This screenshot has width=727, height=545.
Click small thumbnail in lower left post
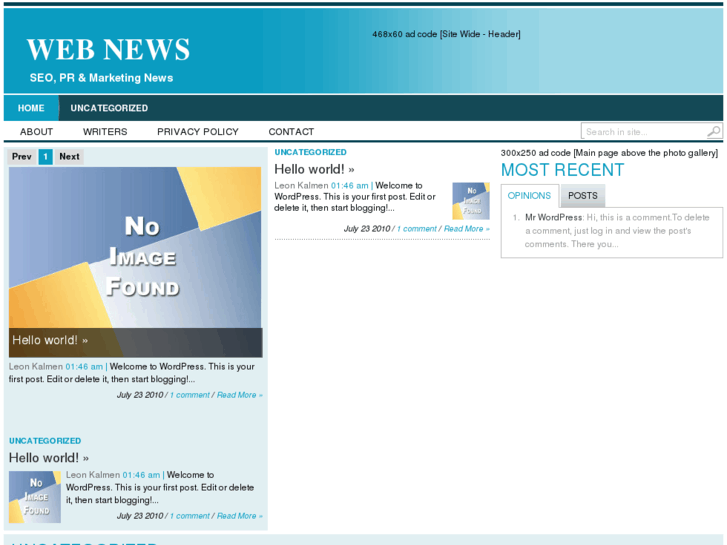pos(35,497)
